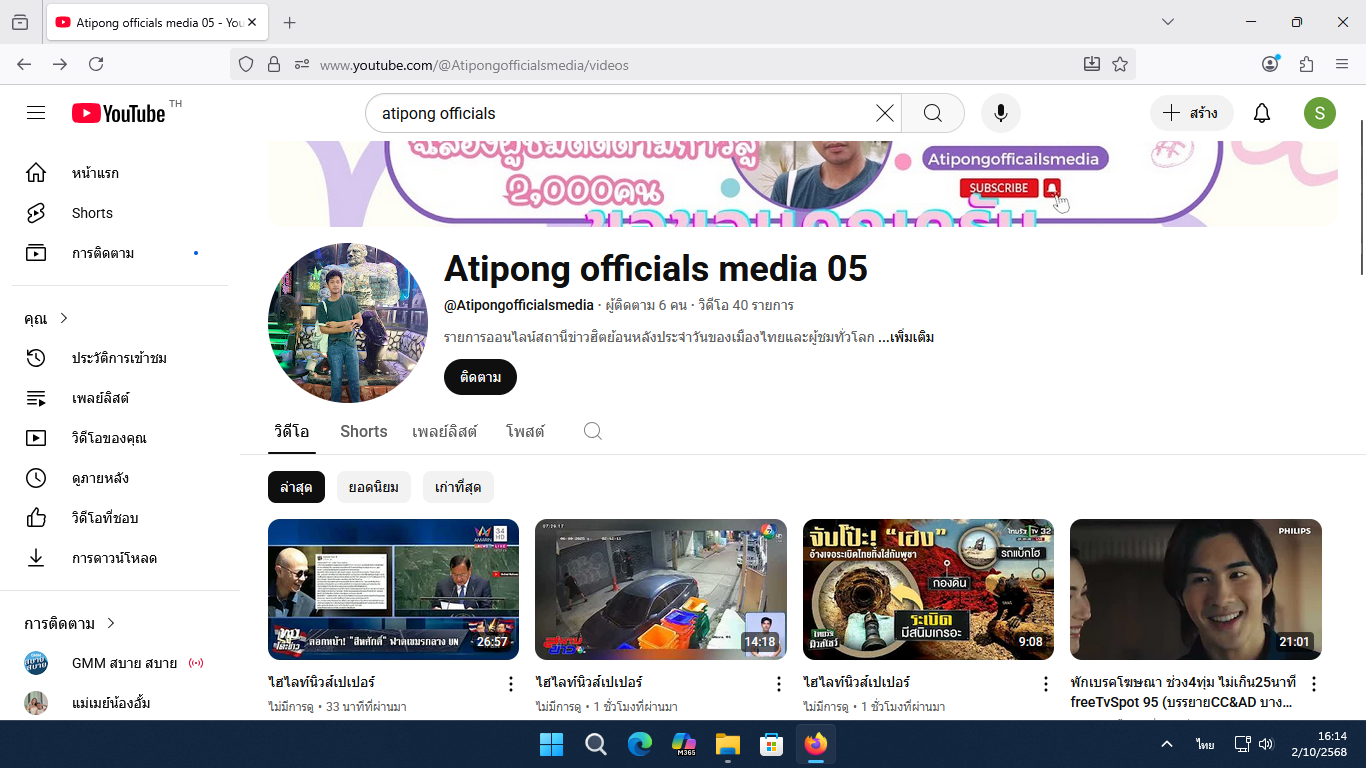The width and height of the screenshot is (1366, 768).
Task: Open Firefox application menu
Action: (1342, 64)
